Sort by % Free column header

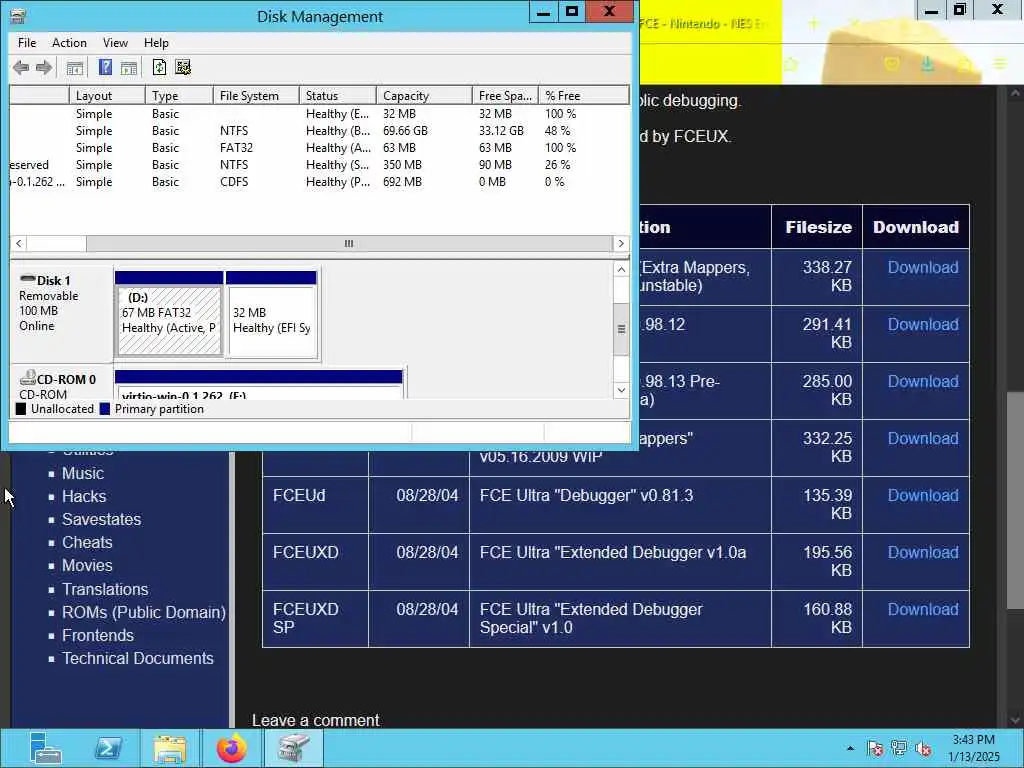coord(583,95)
